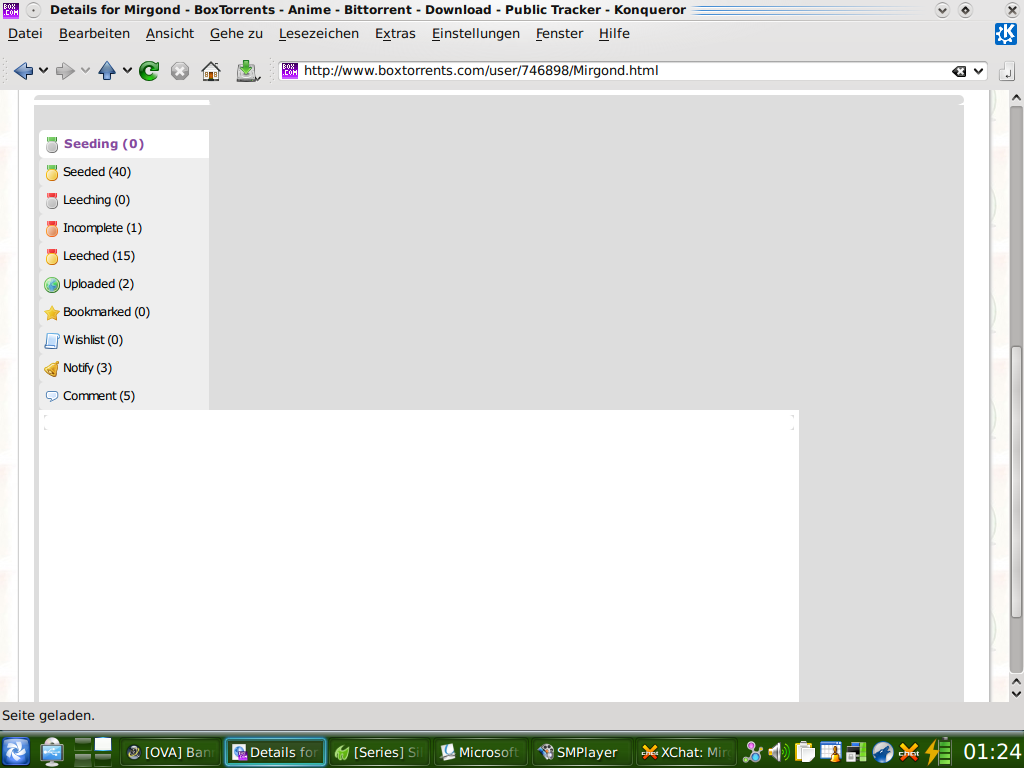Clear the address bar with the erase icon
The image size is (1024, 768).
tap(959, 71)
